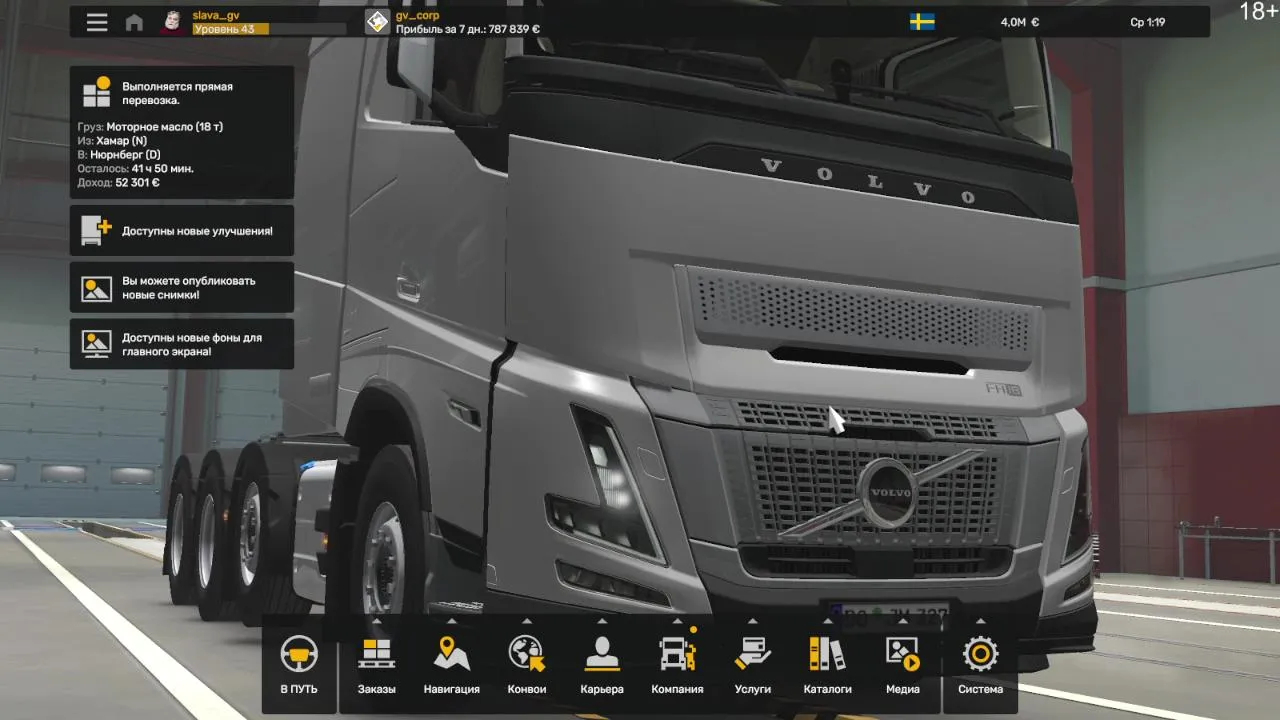Expand the arrow above Карьера
1280x720 pixels.
click(x=602, y=621)
